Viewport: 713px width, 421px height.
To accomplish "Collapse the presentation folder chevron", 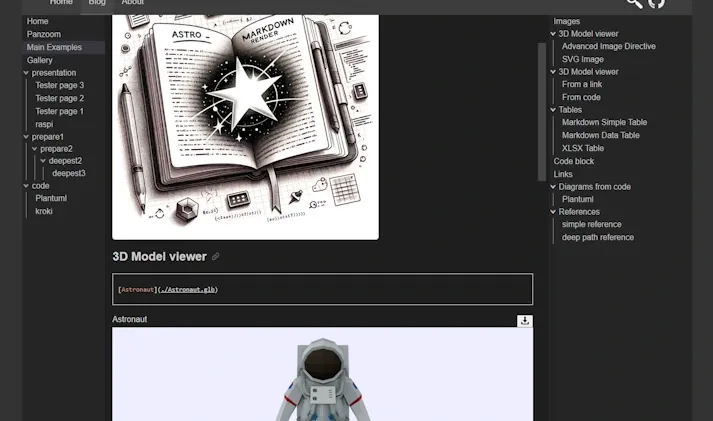I will pos(27,73).
